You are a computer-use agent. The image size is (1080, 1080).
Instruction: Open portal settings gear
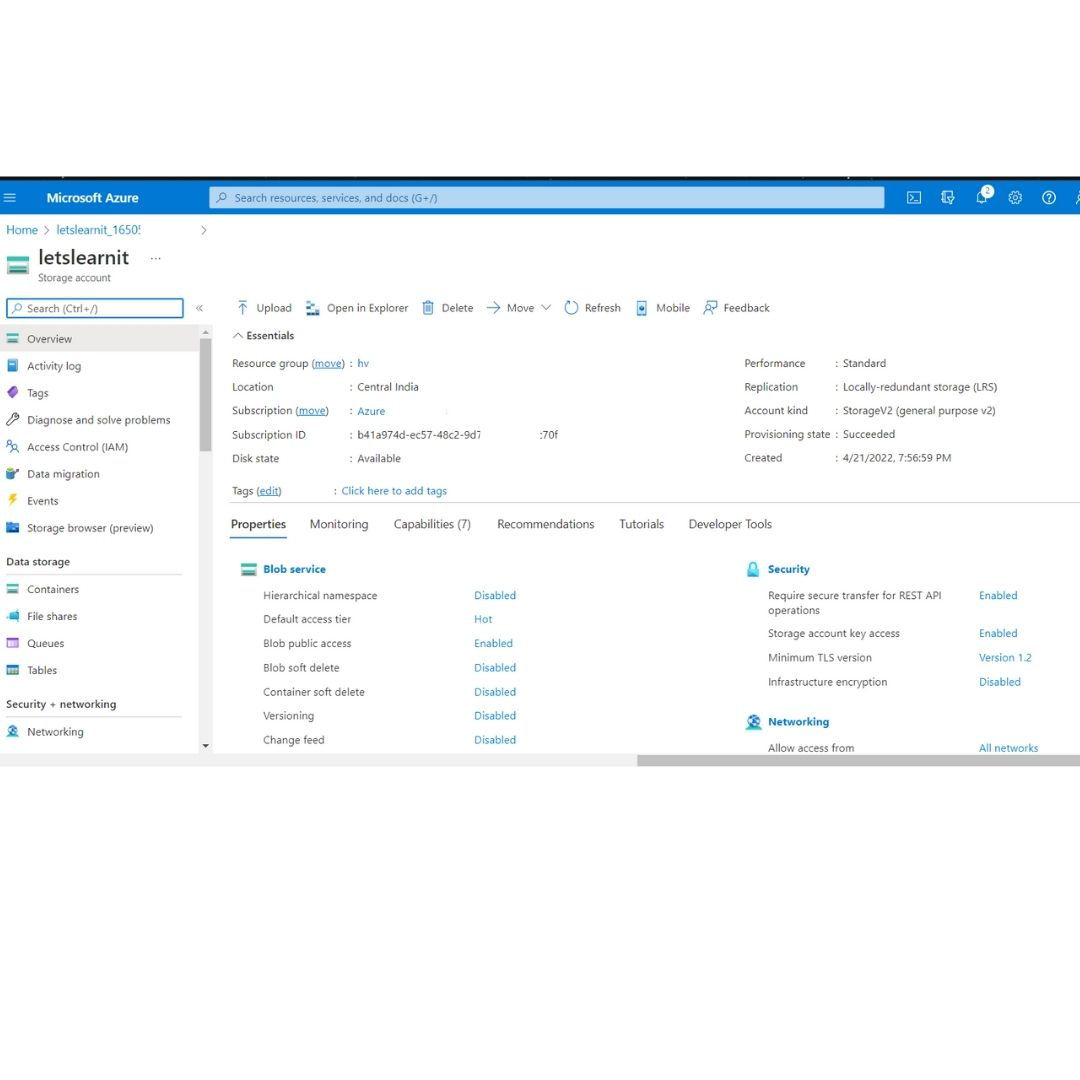point(1015,198)
